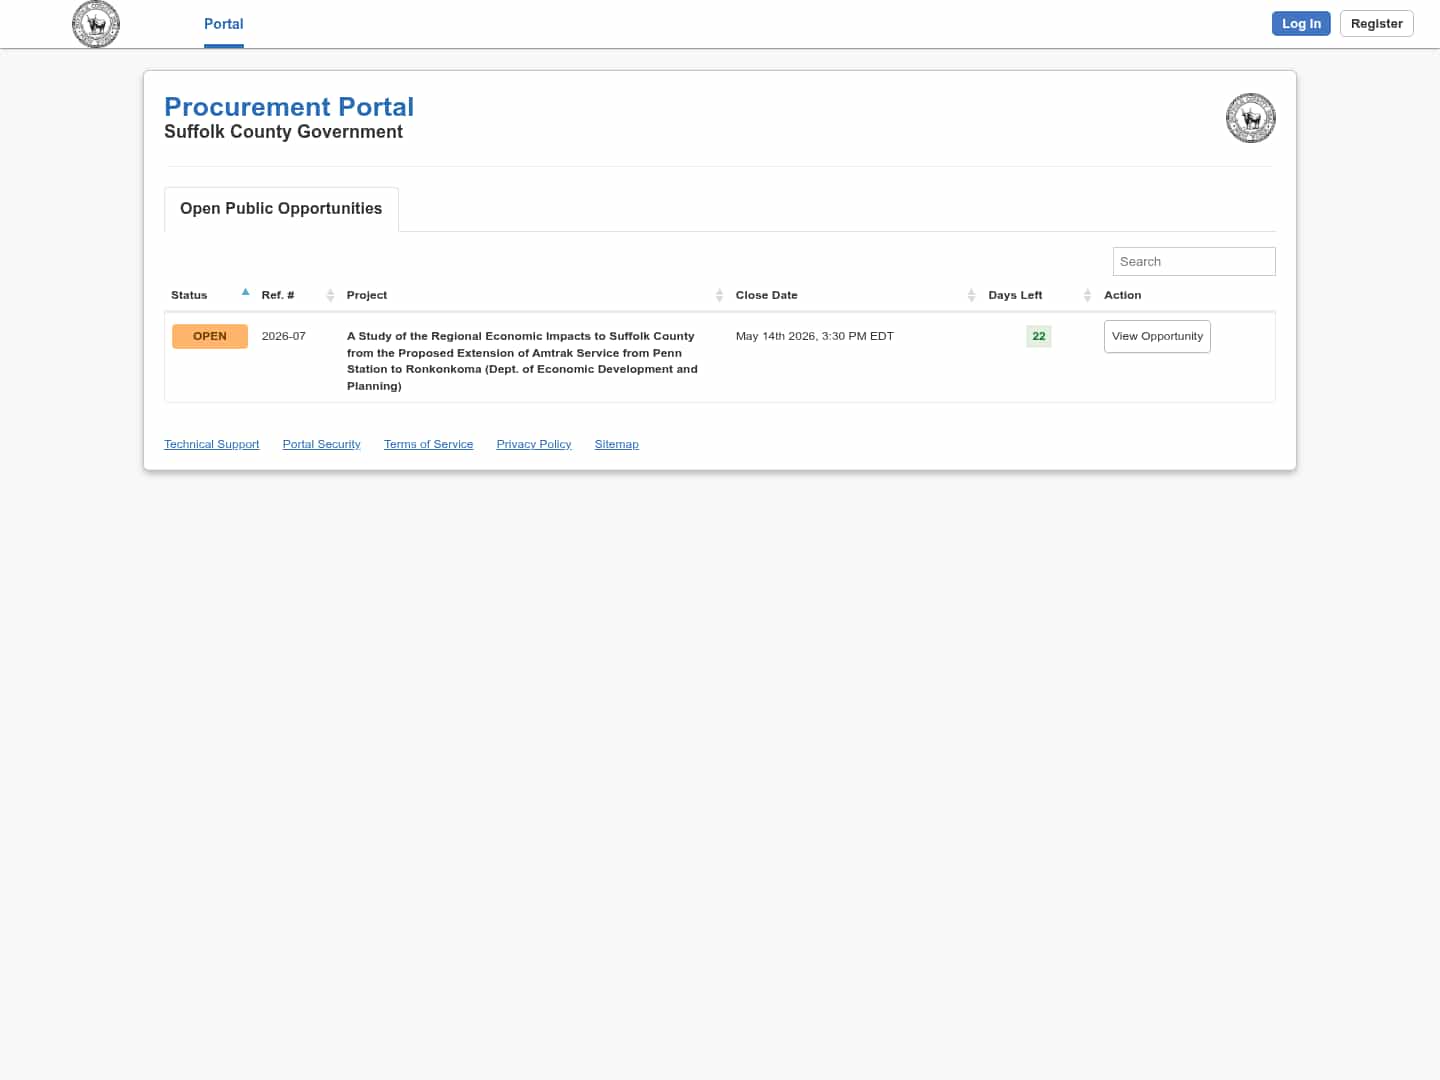Click View Opportunity for project 2026-07
1440x1080 pixels.
tap(1157, 336)
